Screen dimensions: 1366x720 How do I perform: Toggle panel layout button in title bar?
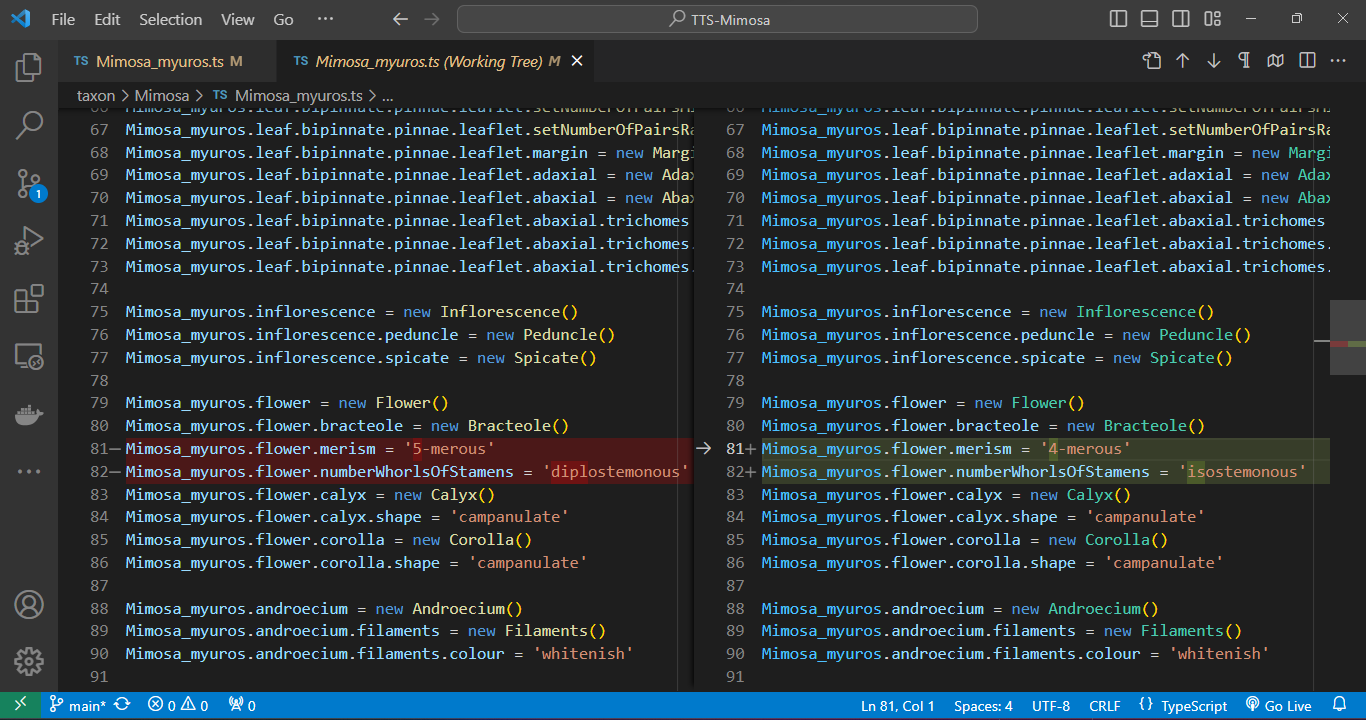click(x=1149, y=19)
